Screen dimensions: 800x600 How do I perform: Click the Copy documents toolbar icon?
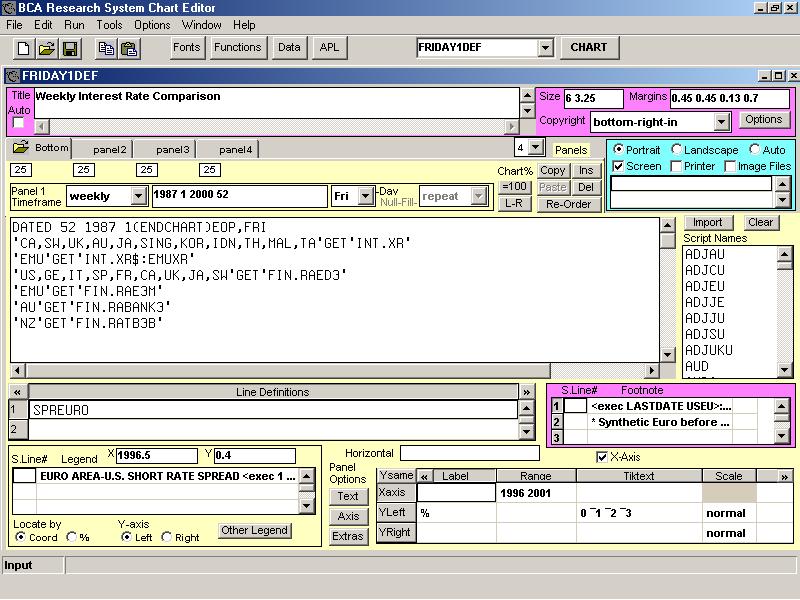106,48
